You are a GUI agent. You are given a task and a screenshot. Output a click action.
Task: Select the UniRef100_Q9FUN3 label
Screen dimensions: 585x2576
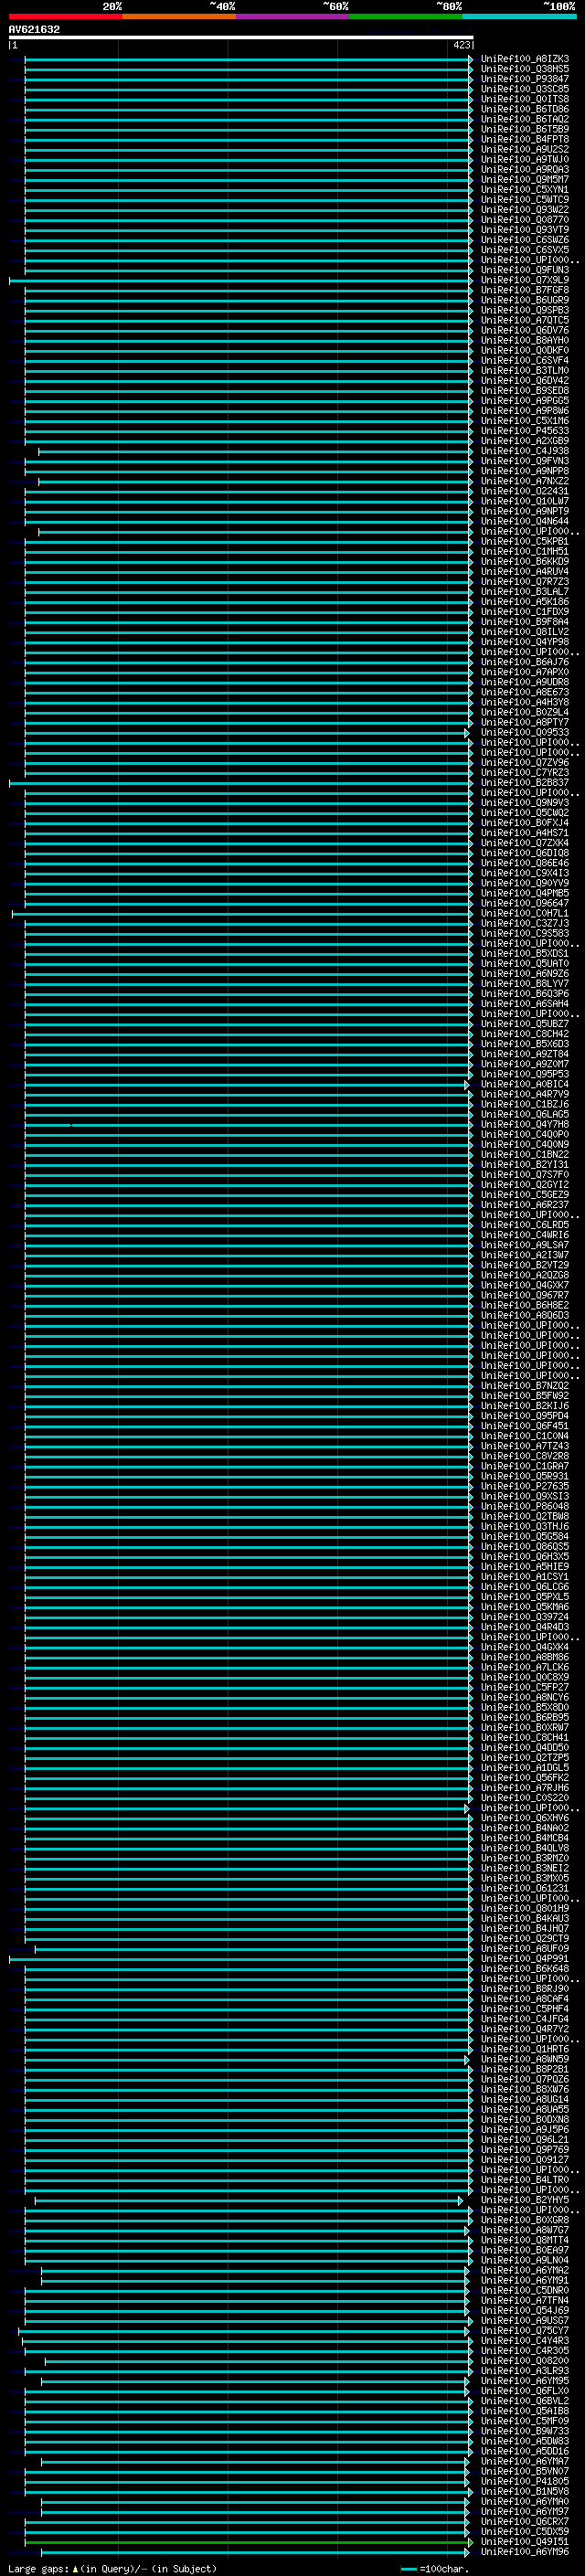(x=525, y=270)
